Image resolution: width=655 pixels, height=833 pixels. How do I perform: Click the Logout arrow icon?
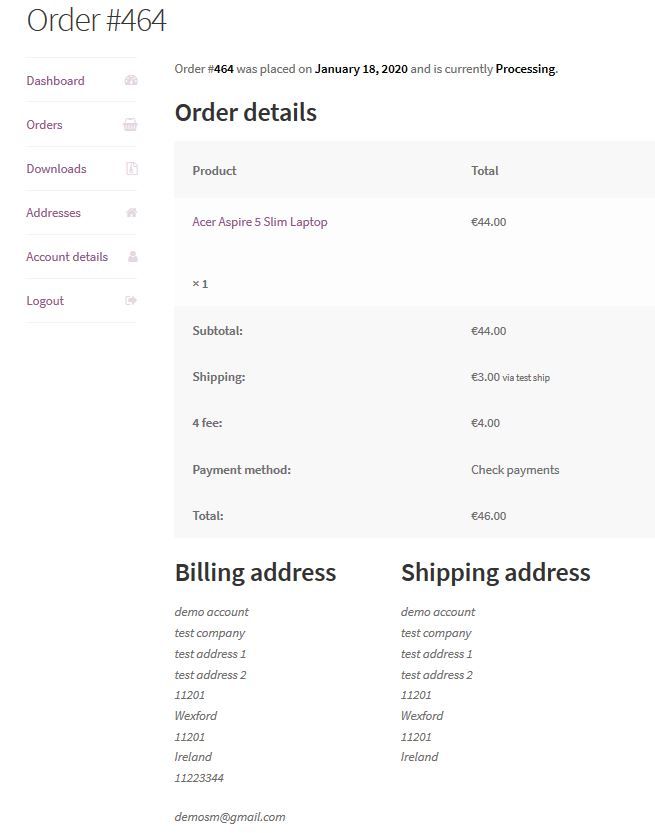[x=131, y=301]
